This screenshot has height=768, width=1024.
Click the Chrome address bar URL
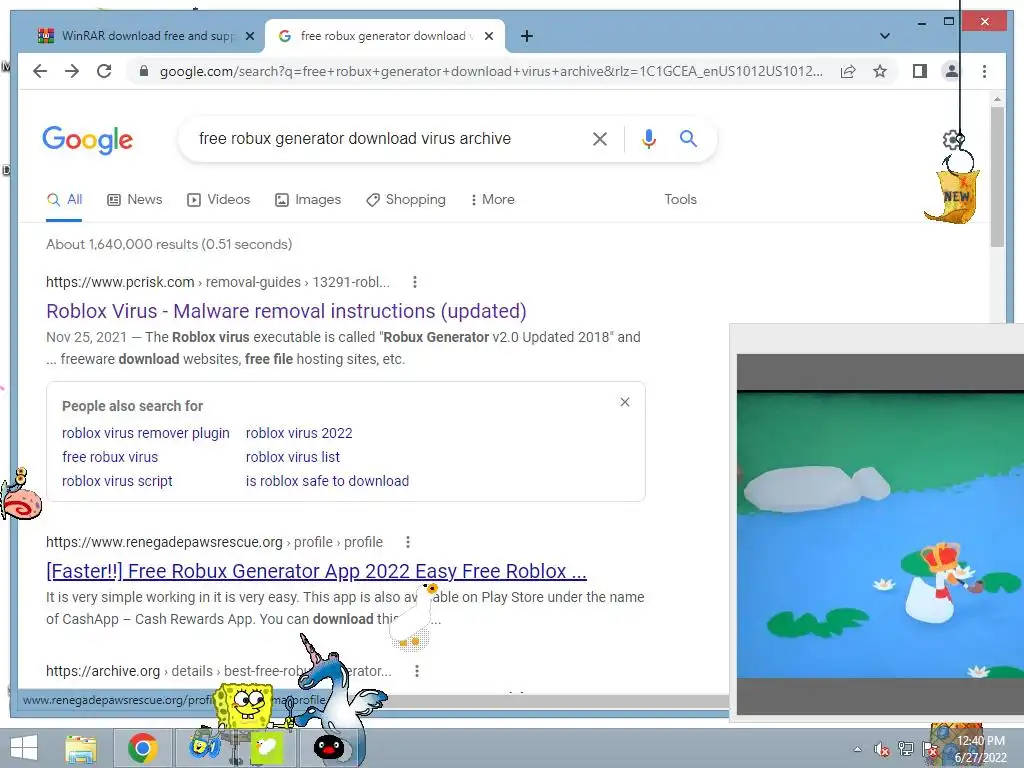pyautogui.click(x=491, y=71)
